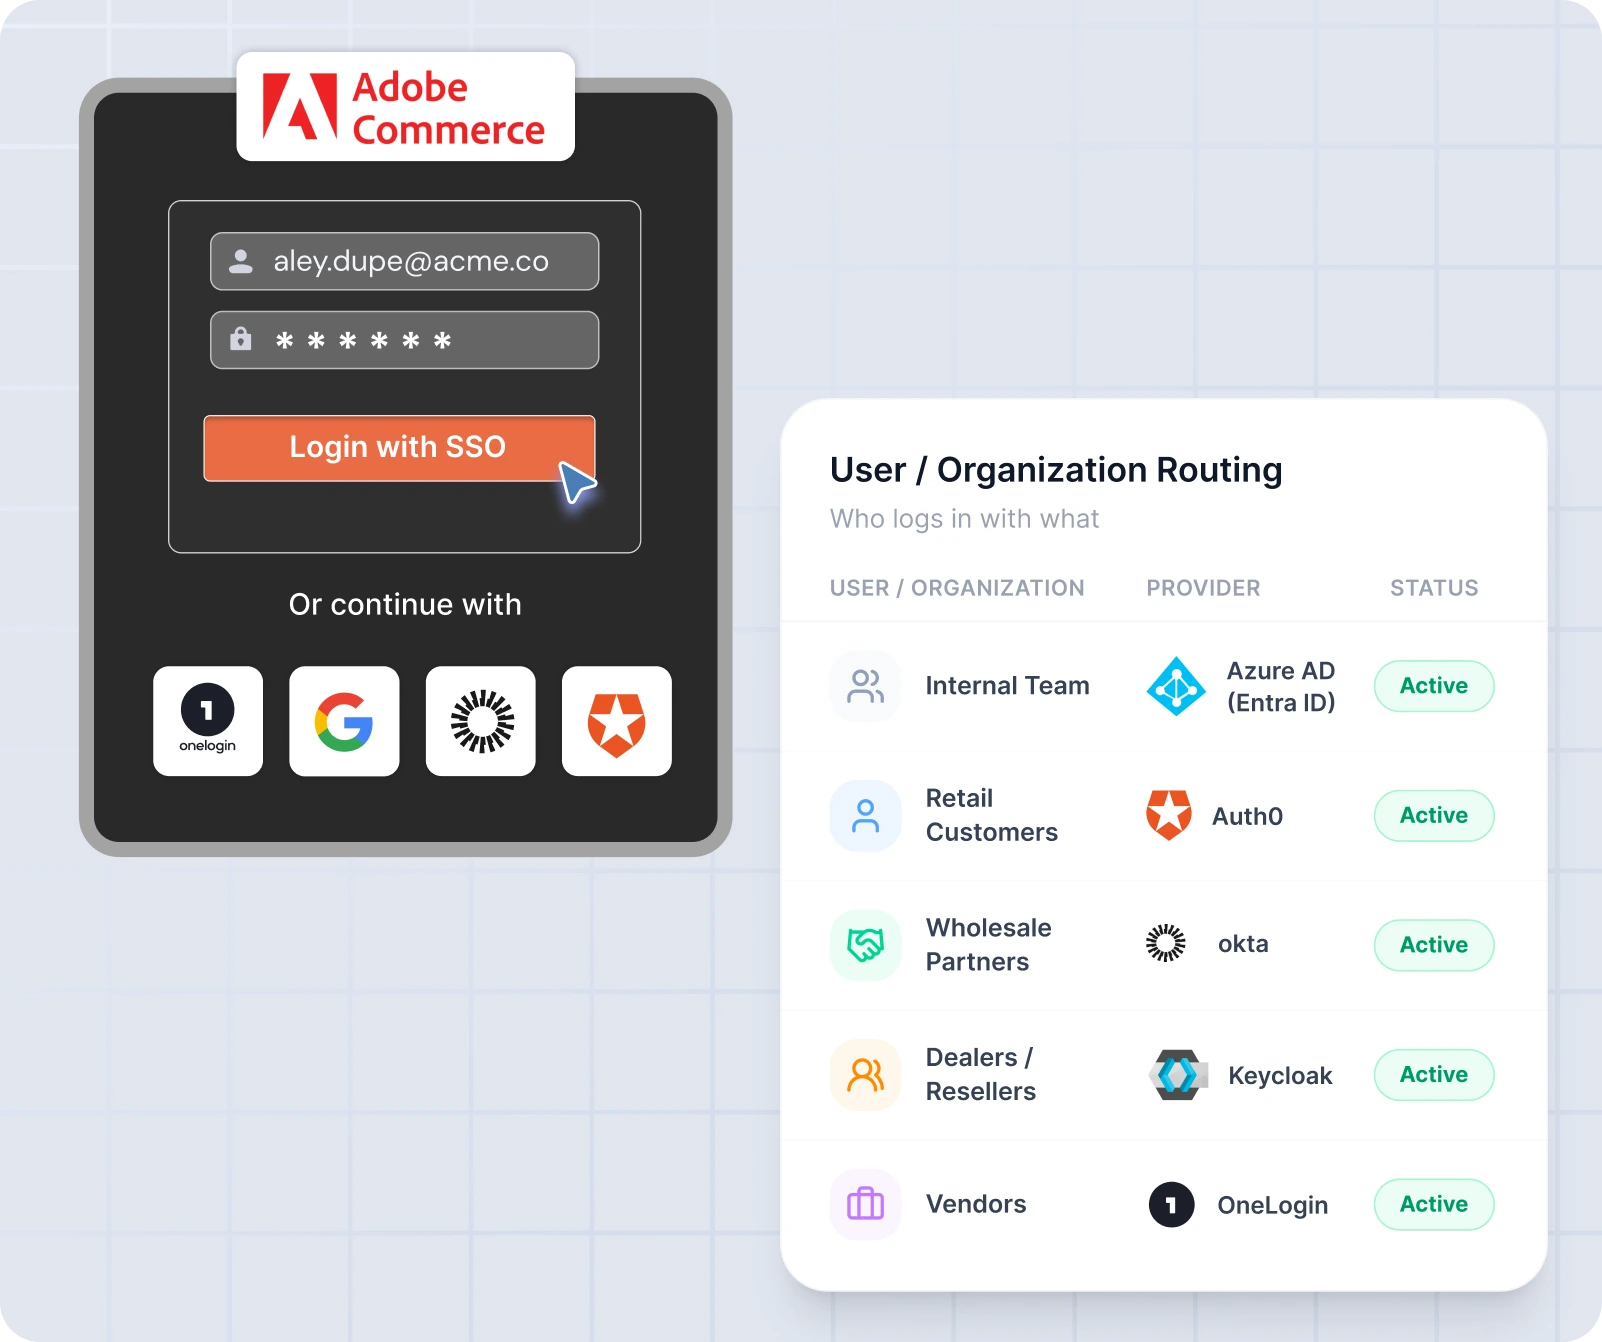Click the Keycloak provider name
This screenshot has width=1602, height=1342.
[1280, 1076]
